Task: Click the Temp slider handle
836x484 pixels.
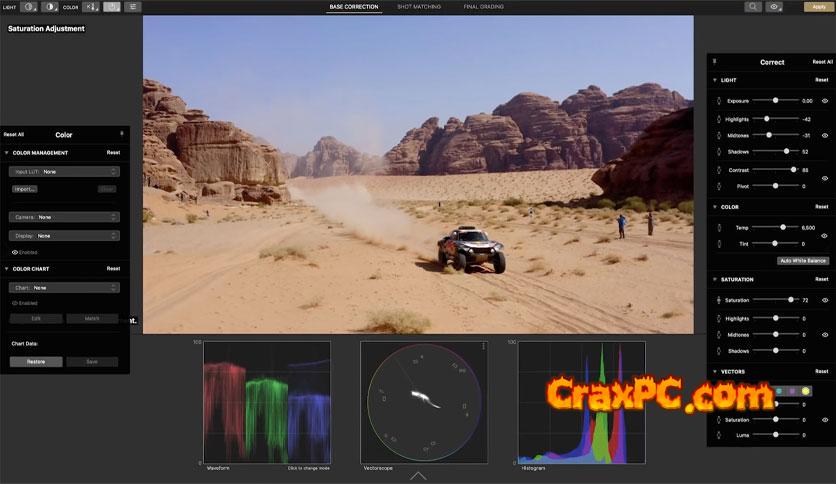Action: (783, 228)
